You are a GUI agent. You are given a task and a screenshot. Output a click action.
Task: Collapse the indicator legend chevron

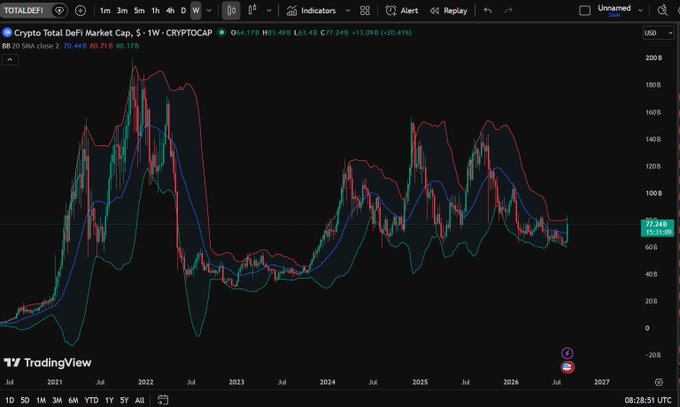click(10, 59)
